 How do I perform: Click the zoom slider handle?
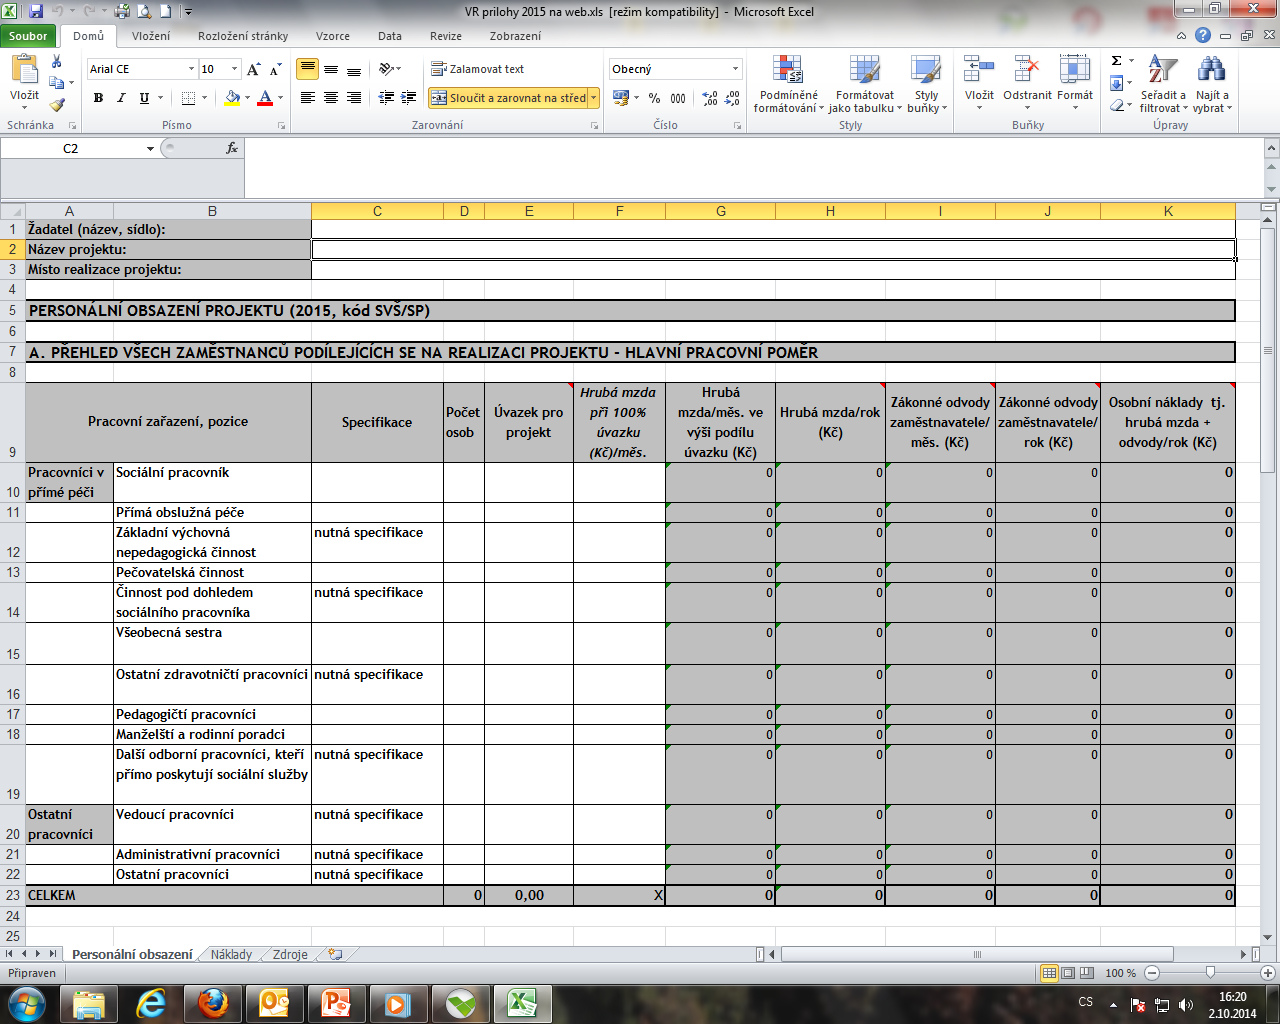(1210, 973)
